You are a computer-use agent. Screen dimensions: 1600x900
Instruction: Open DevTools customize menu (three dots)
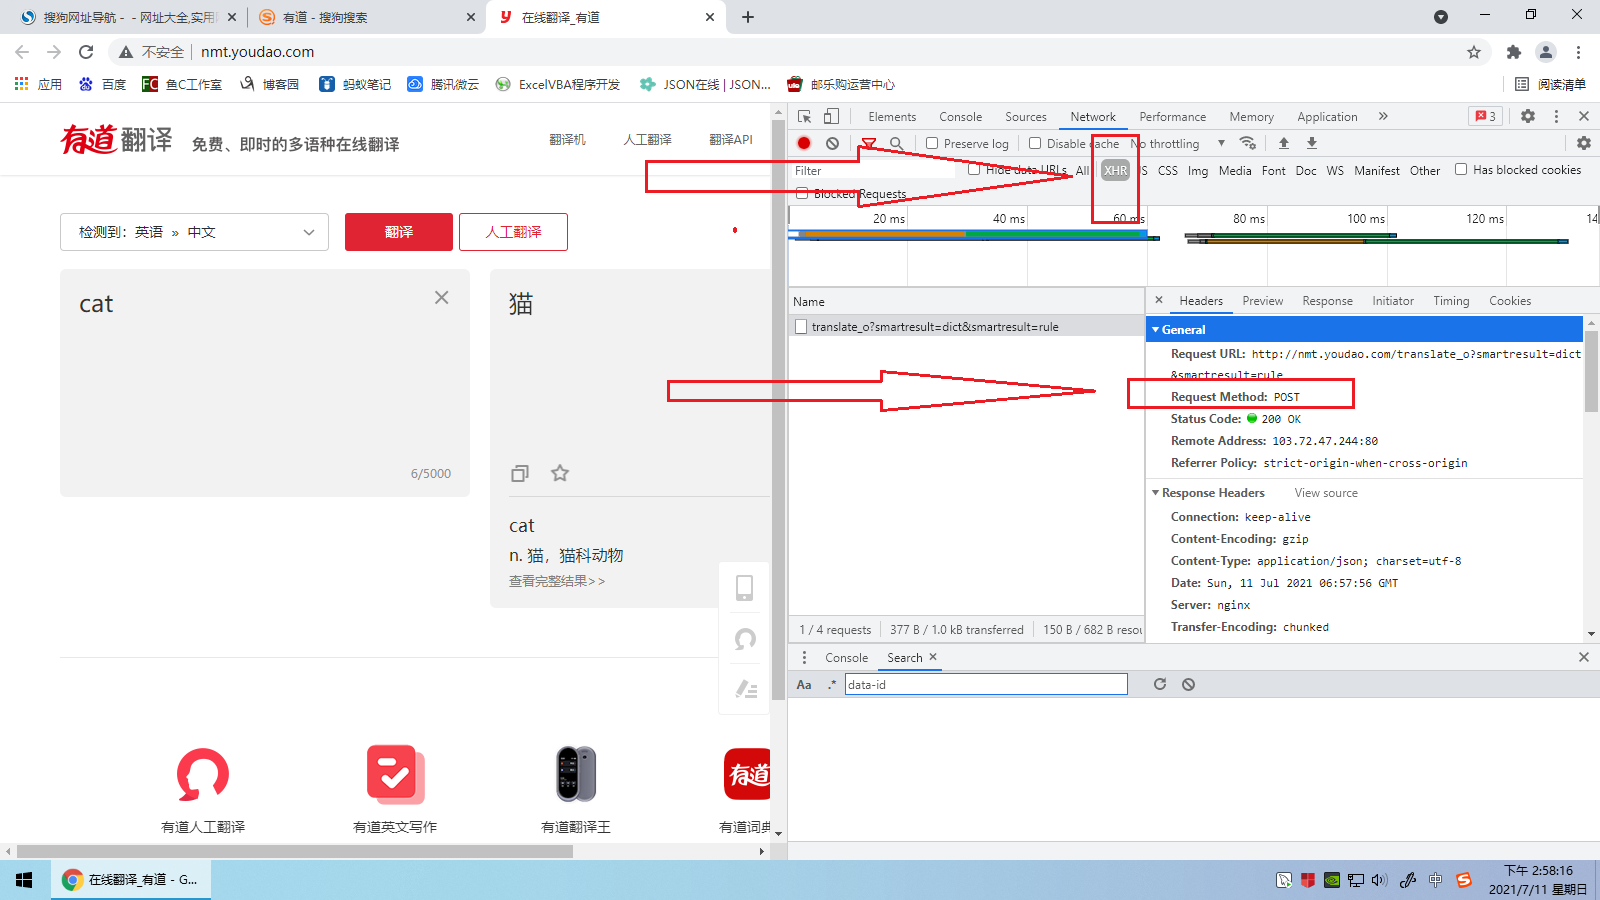1556,116
